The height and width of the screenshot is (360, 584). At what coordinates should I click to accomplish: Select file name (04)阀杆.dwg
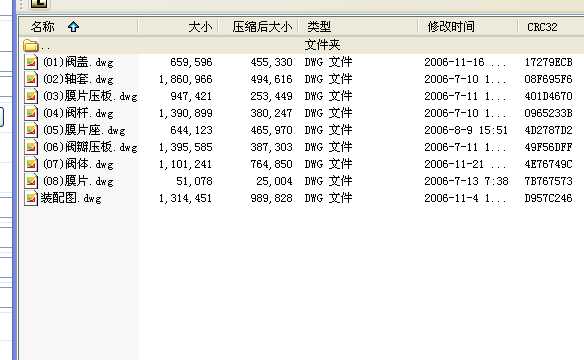tap(78, 113)
